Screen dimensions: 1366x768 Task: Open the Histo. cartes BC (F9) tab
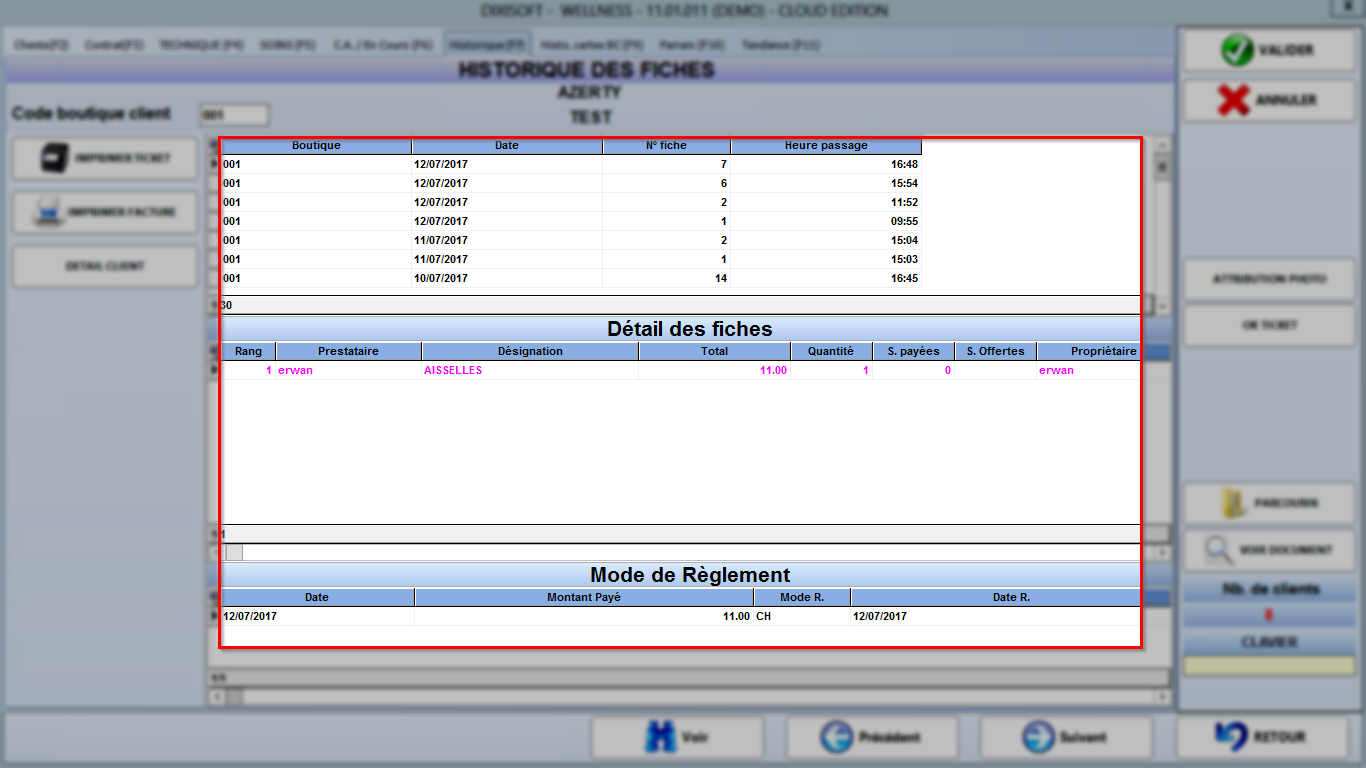[593, 45]
